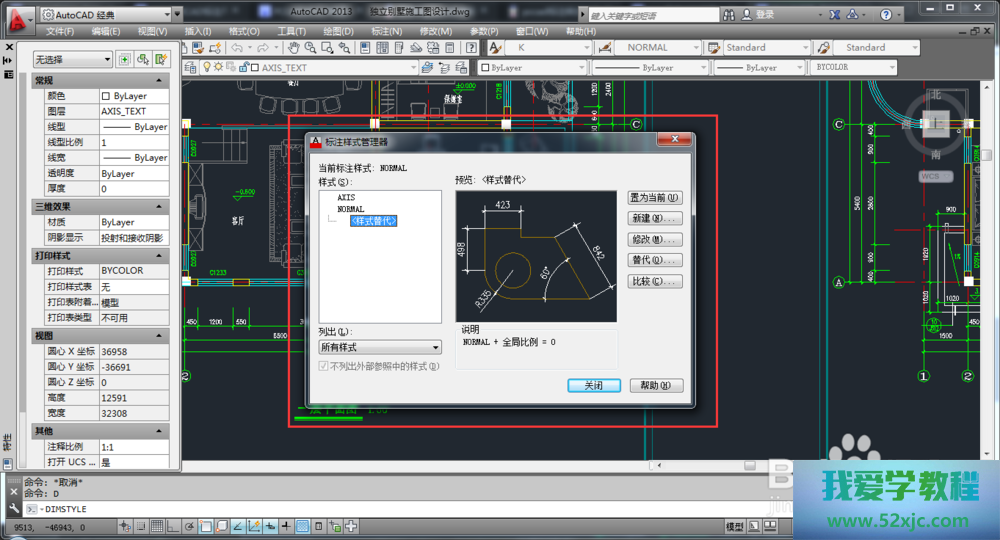This screenshot has height=540, width=1000.
Task: Open the Help question mark icon
Action: pos(885,15)
